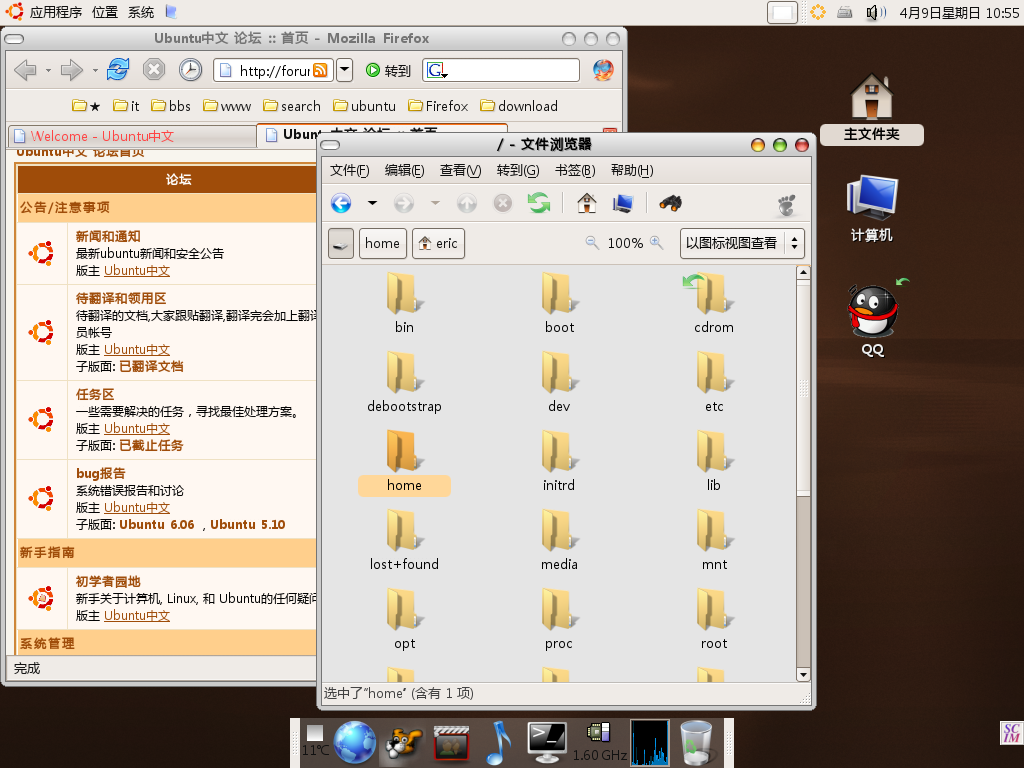Switch to the Welcome - Ubuntu中文 tab

[x=133, y=136]
